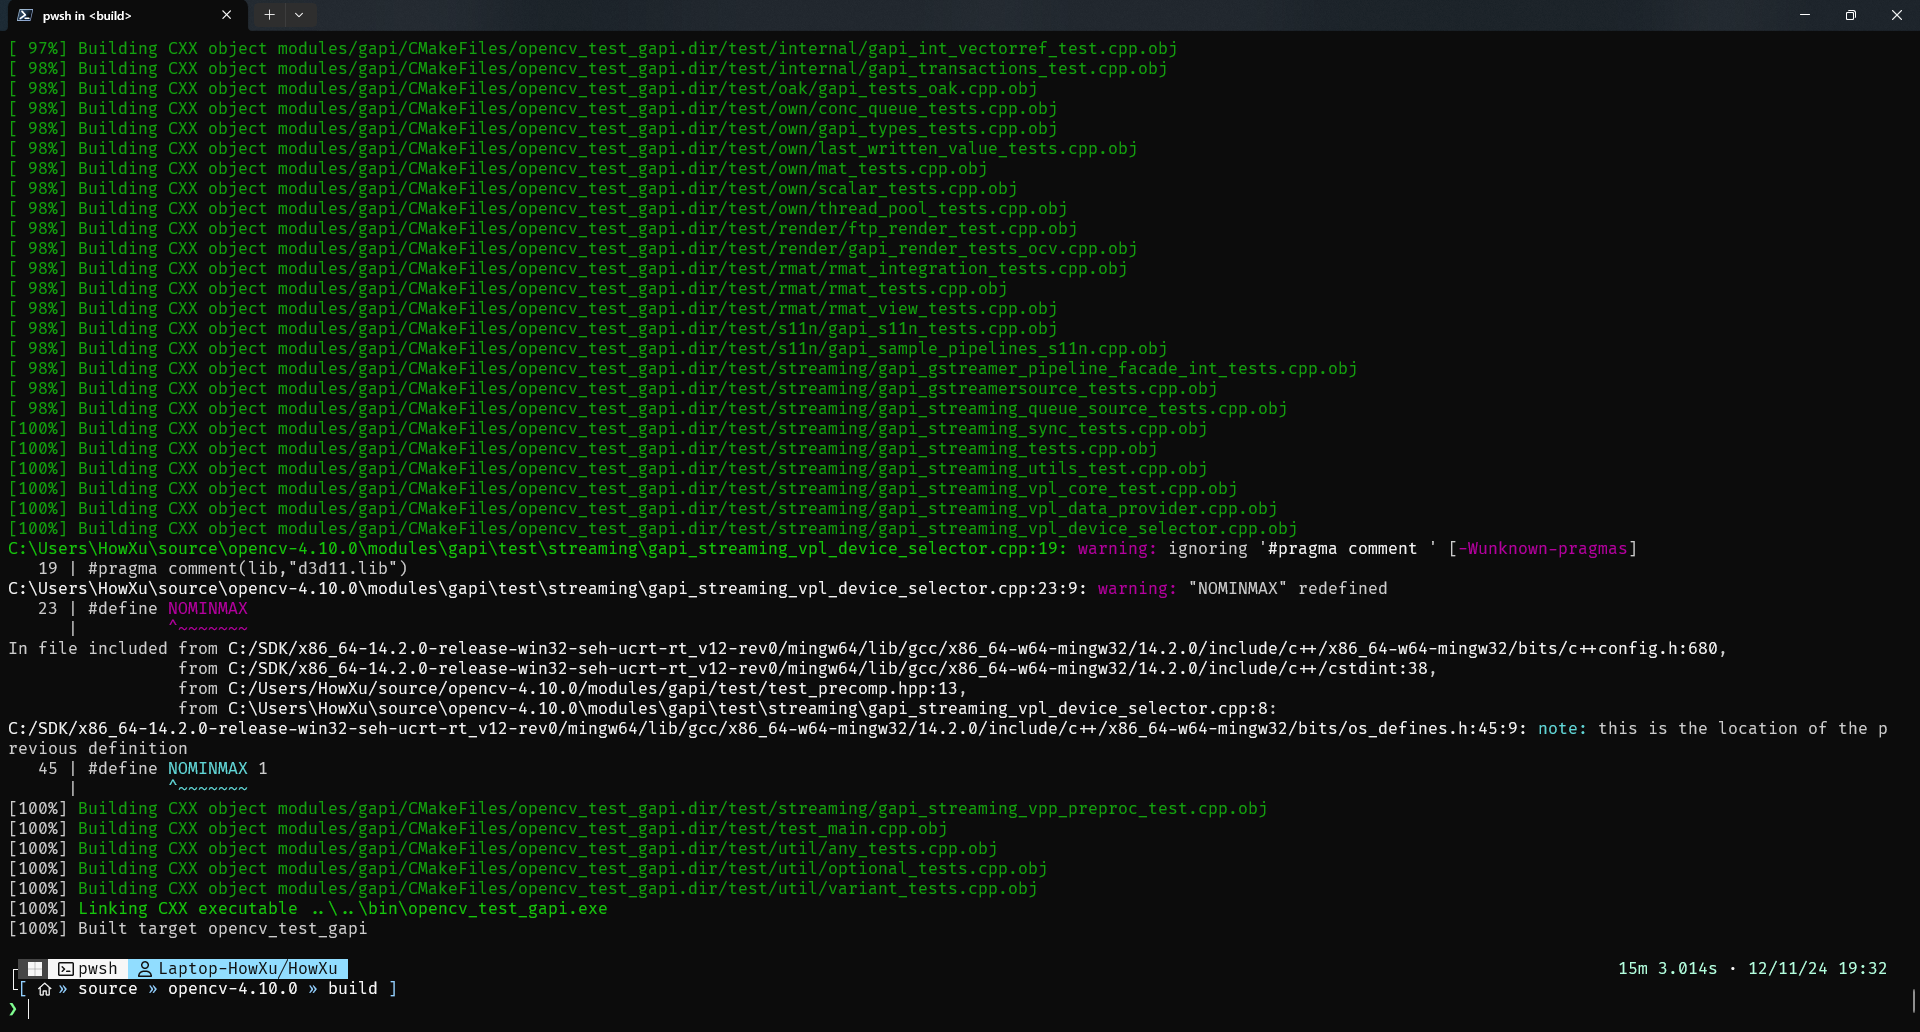Click the home icon in the path
This screenshot has height=1032, width=1920.
44,989
